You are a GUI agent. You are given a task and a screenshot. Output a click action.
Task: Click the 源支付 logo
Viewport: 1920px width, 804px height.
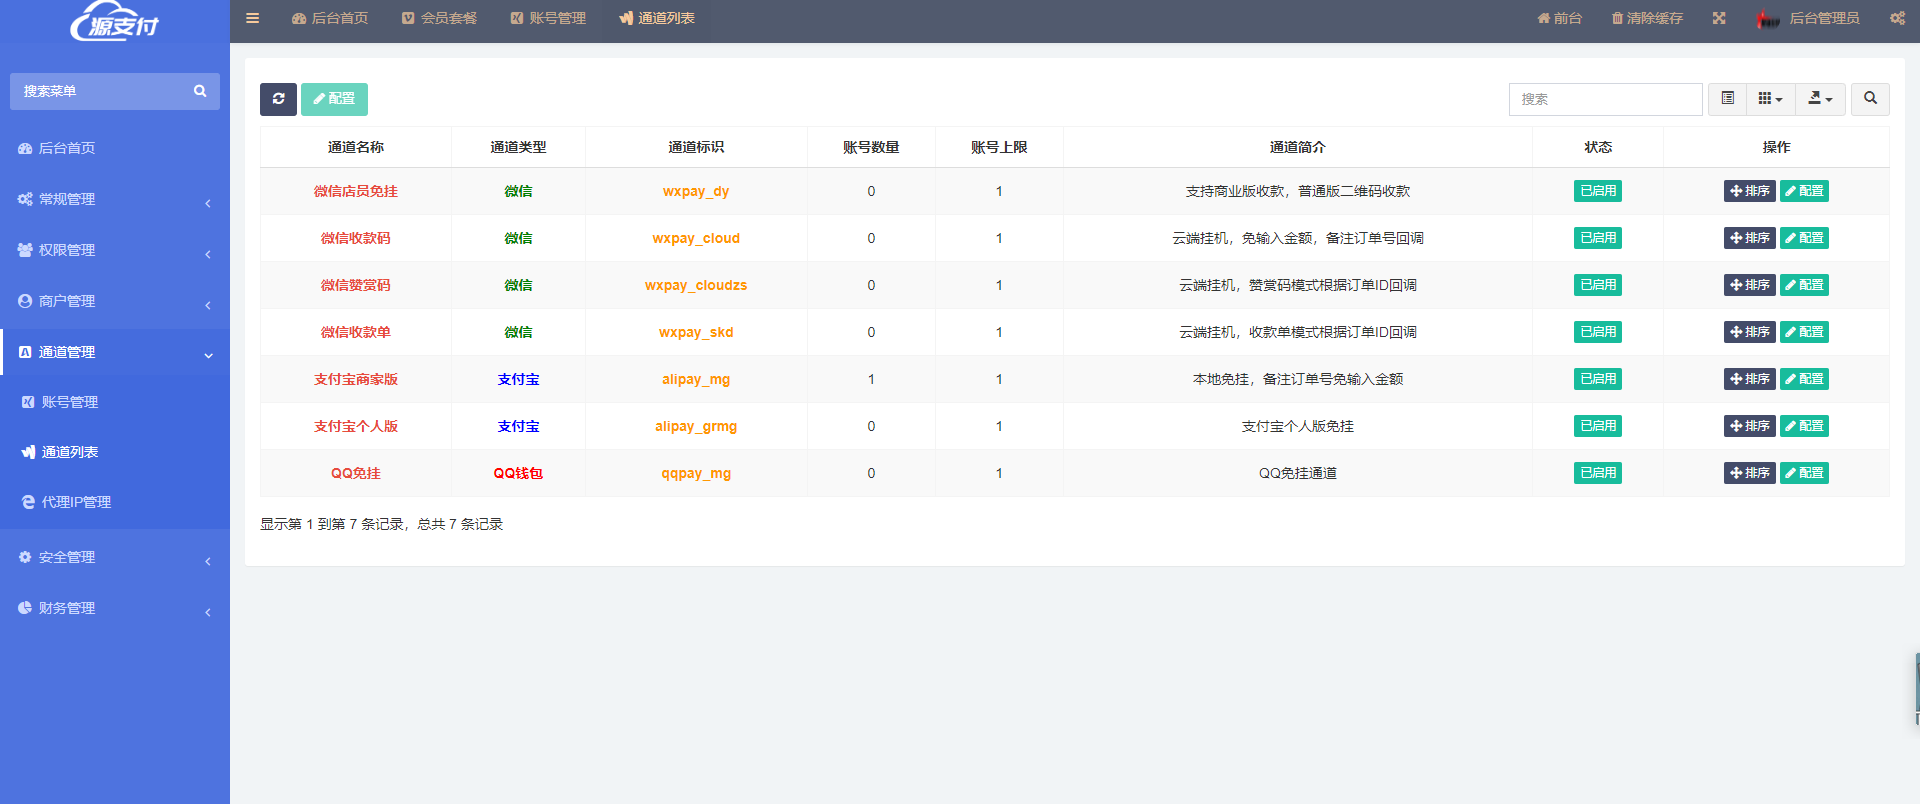[115, 21]
